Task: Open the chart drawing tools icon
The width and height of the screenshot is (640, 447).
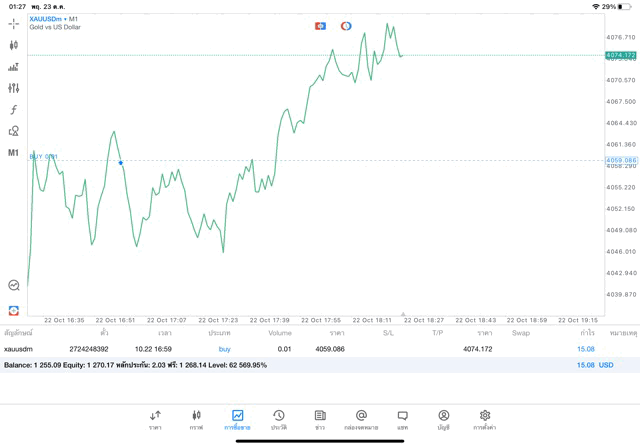Action: click(x=13, y=67)
